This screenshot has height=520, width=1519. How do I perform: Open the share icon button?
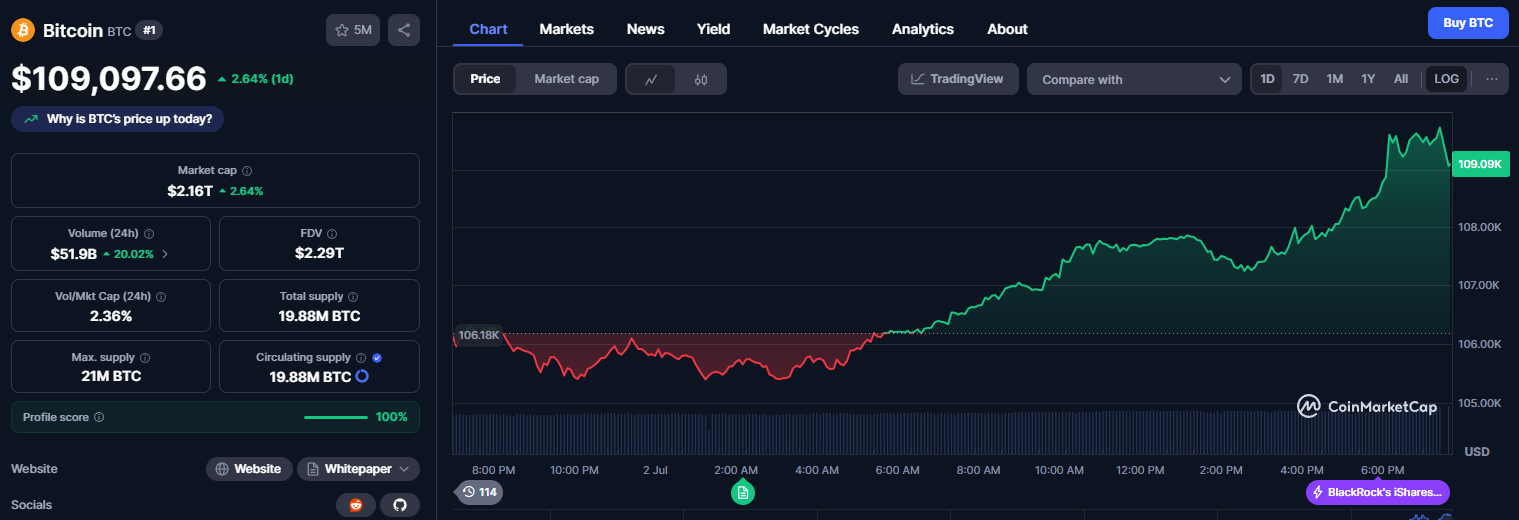click(404, 30)
